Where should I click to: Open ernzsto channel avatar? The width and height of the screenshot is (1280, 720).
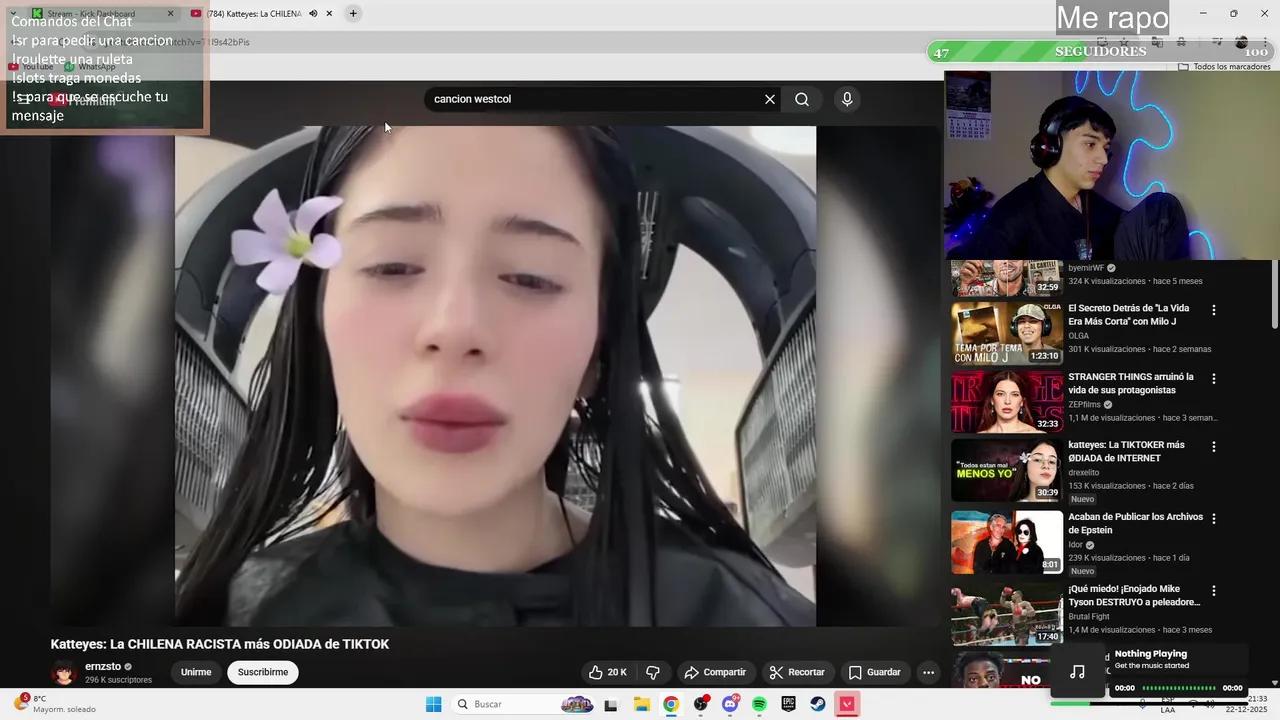pos(64,672)
